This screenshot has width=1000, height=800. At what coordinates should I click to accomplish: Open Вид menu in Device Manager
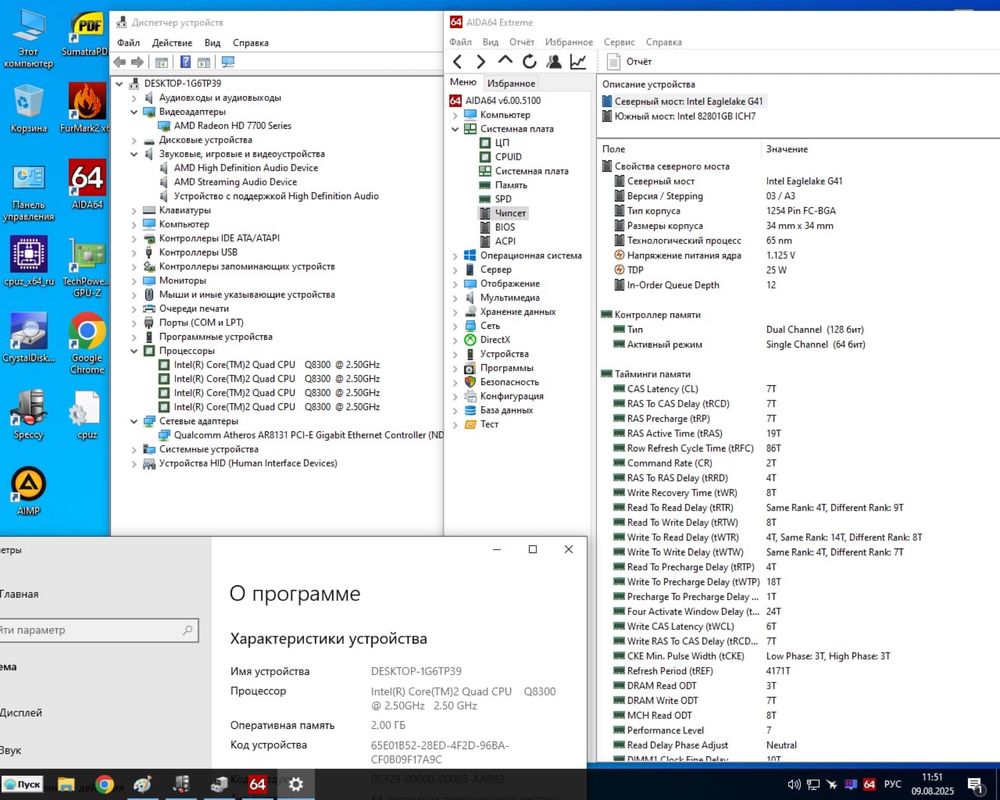212,43
